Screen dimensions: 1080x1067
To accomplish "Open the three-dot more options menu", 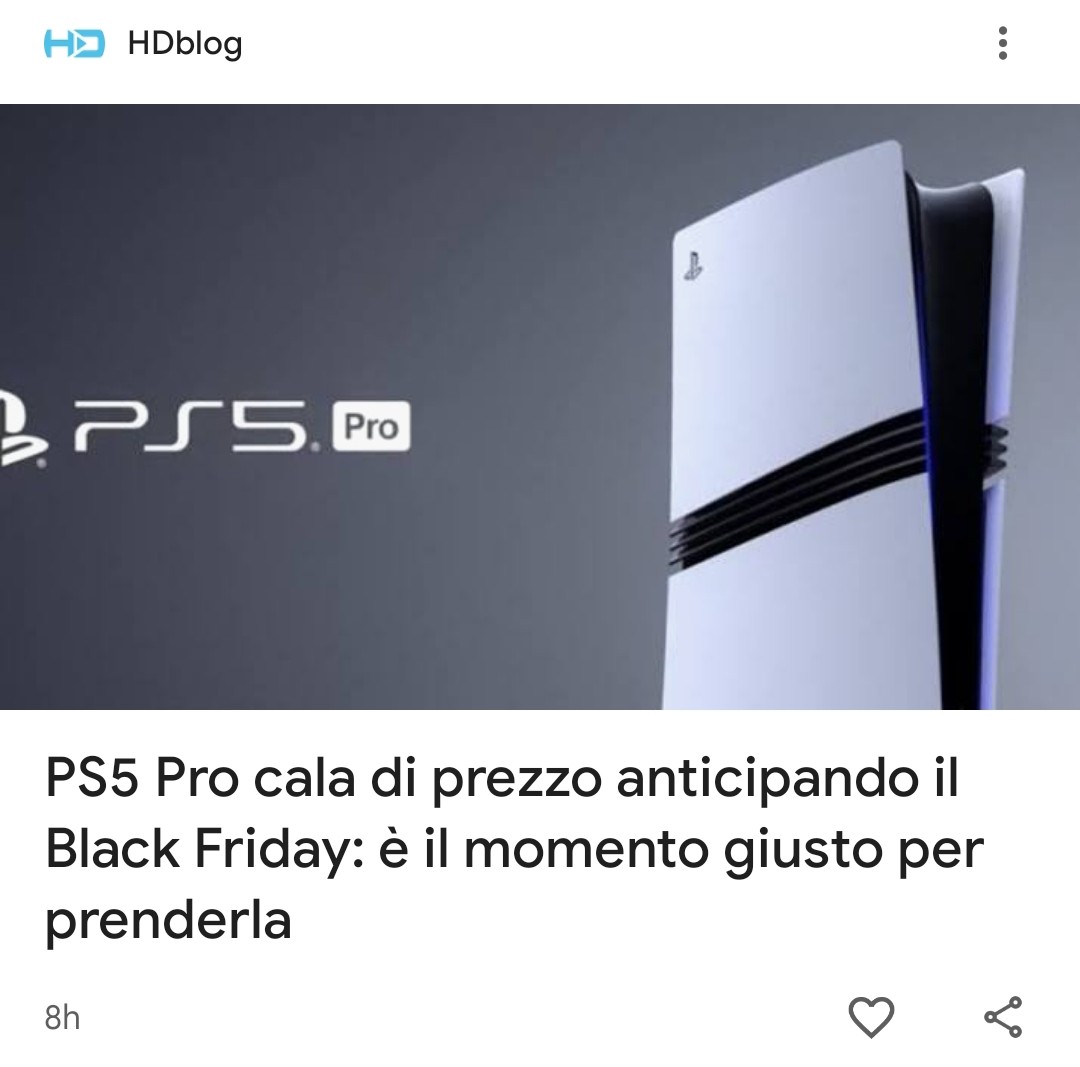I will click(x=1003, y=43).
